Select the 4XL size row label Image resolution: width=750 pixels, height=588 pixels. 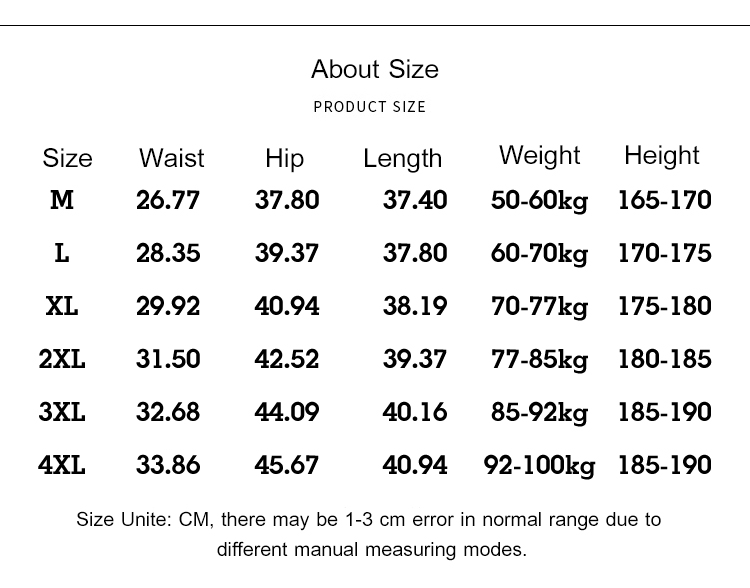tap(62, 465)
